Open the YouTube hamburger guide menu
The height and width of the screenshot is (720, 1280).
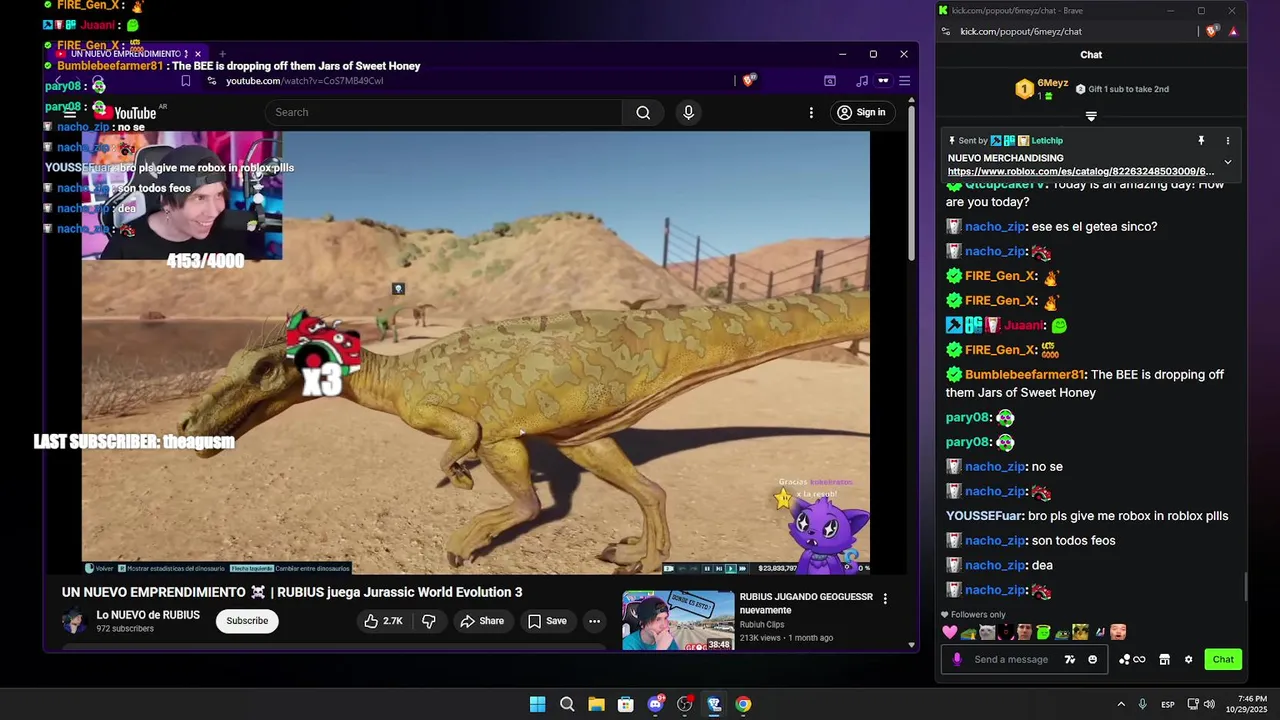70,112
